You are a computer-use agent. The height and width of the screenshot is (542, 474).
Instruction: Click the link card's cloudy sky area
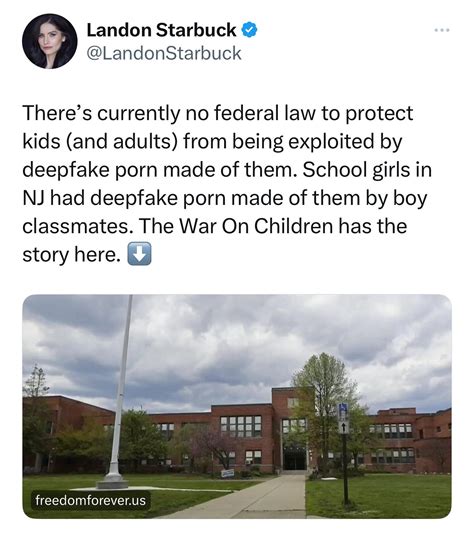coord(237,342)
